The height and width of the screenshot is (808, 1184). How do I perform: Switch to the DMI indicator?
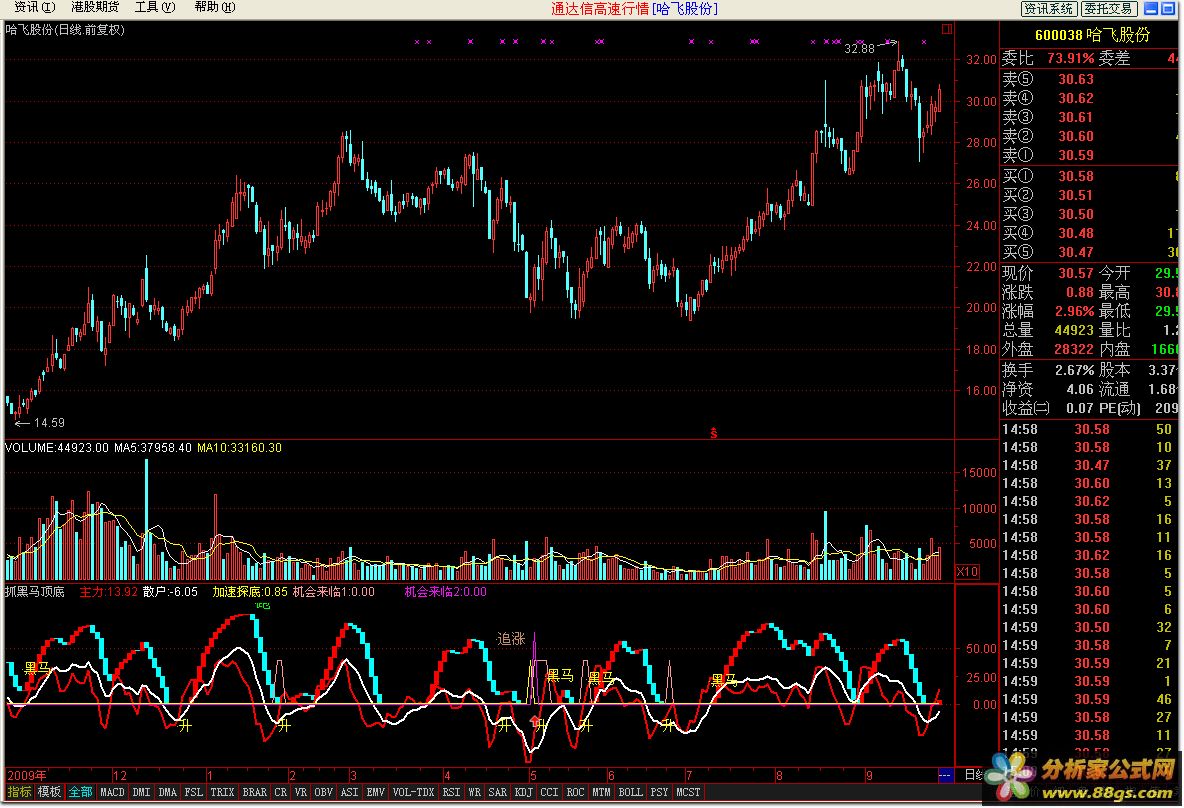click(x=141, y=792)
